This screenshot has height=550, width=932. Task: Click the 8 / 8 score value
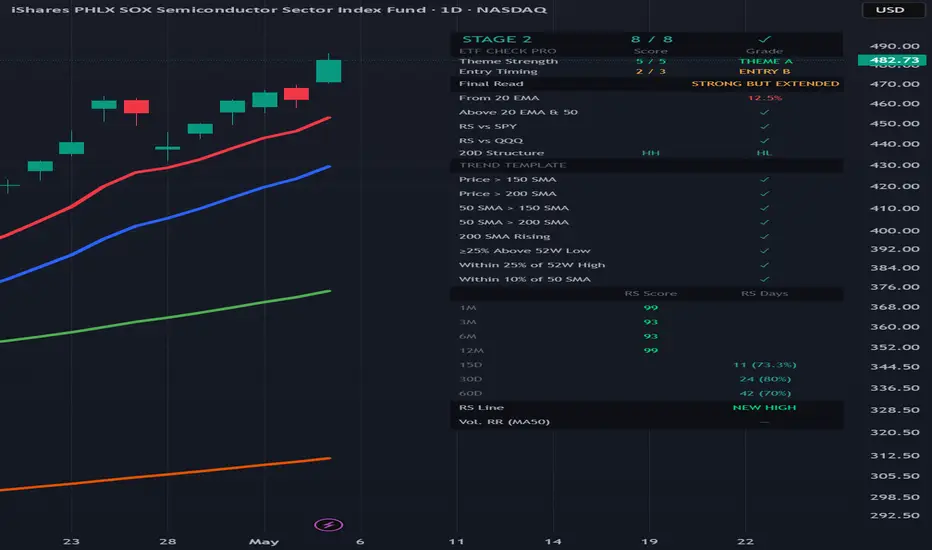coord(651,39)
